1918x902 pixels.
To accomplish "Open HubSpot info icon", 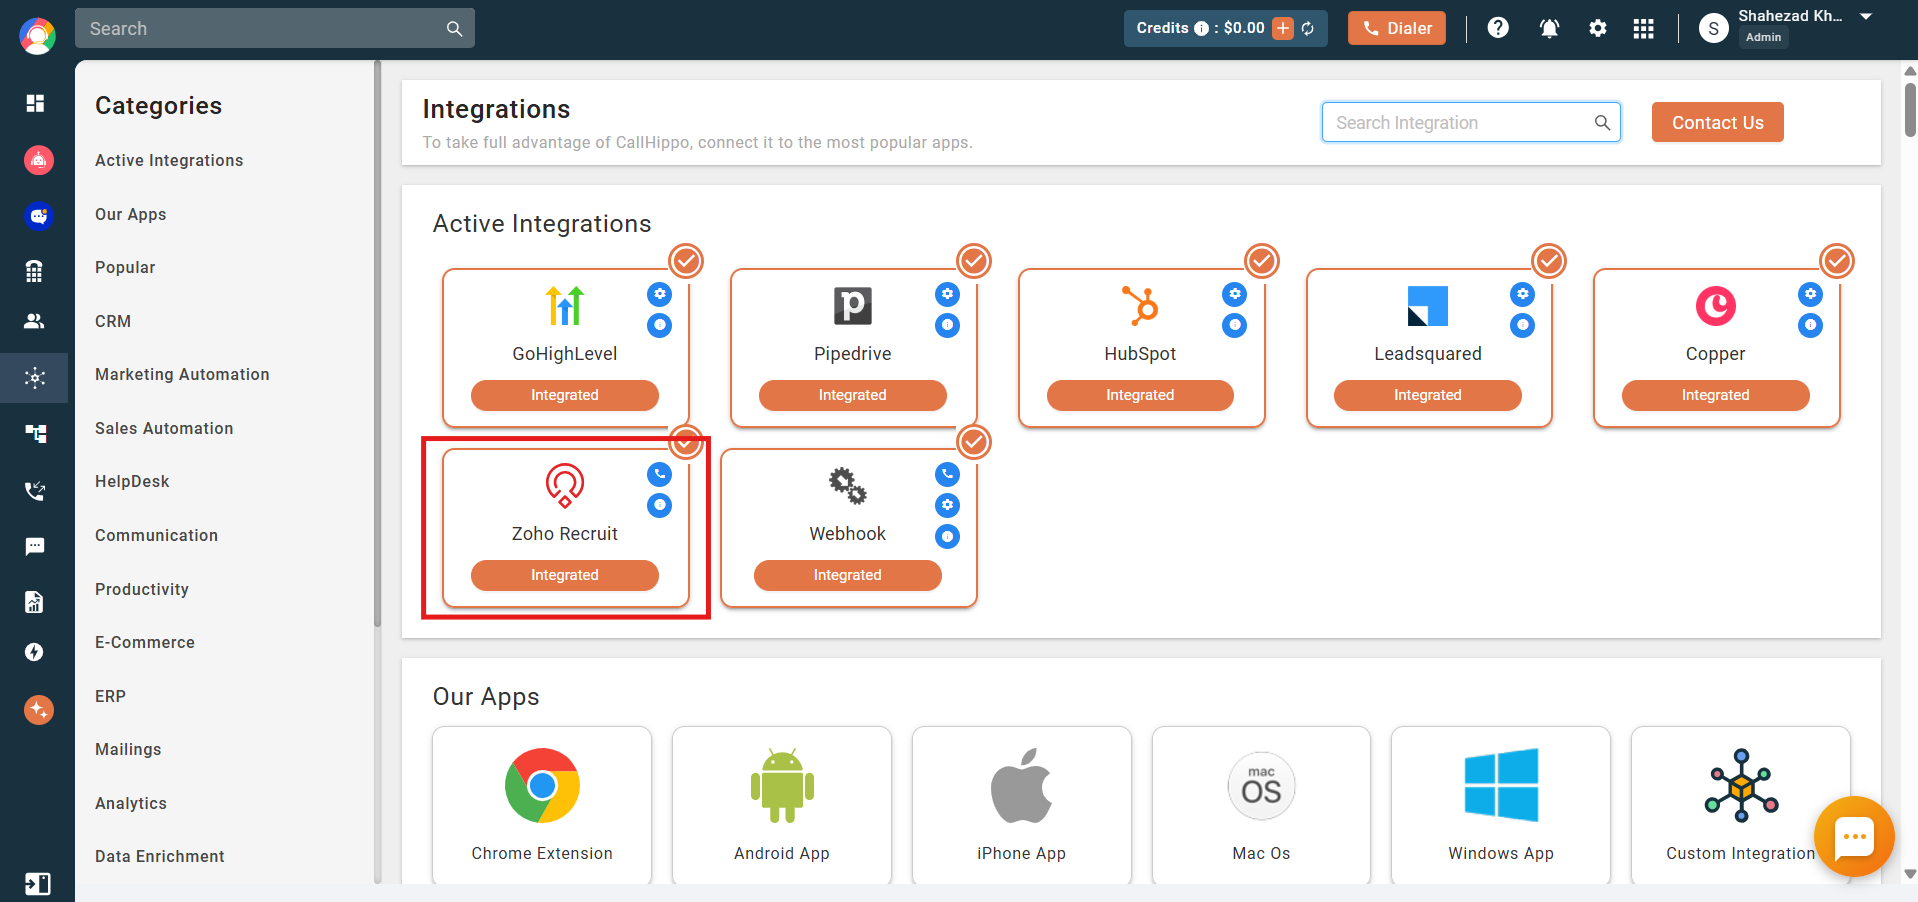I will (x=1235, y=325).
